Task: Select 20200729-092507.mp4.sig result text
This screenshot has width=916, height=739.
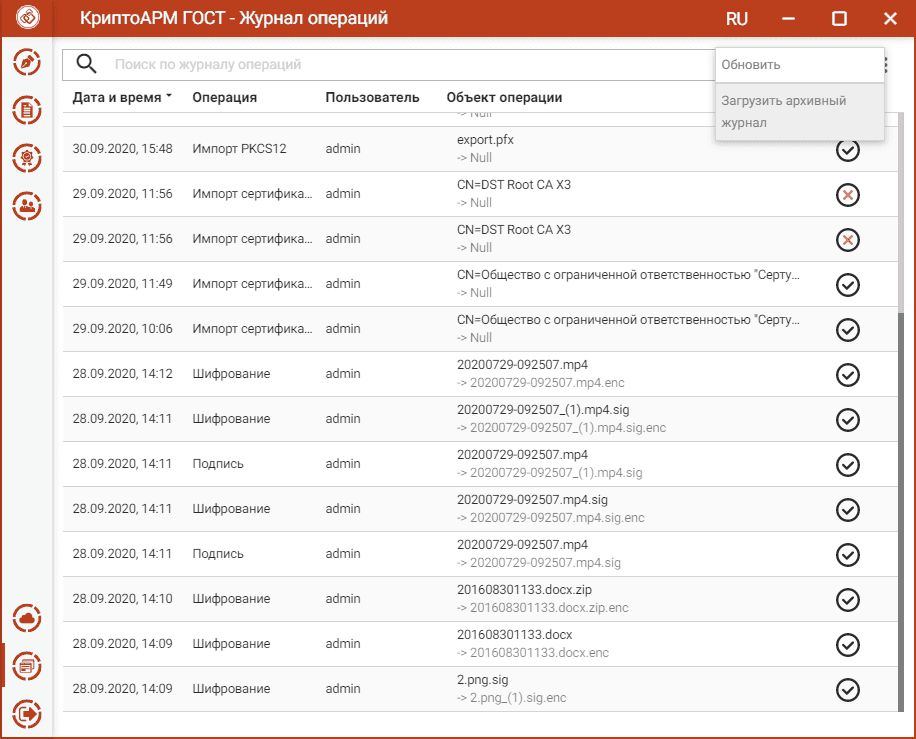Action: click(x=546, y=563)
